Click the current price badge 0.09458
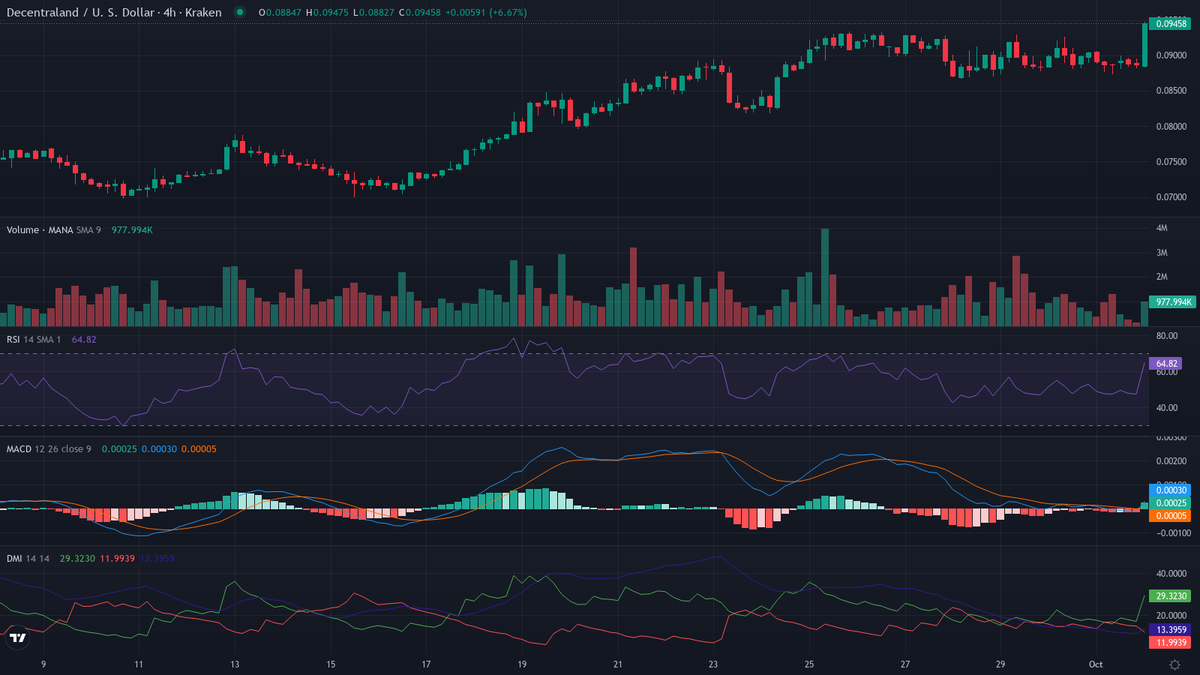Image resolution: width=1200 pixels, height=675 pixels. pyautogui.click(x=1172, y=23)
